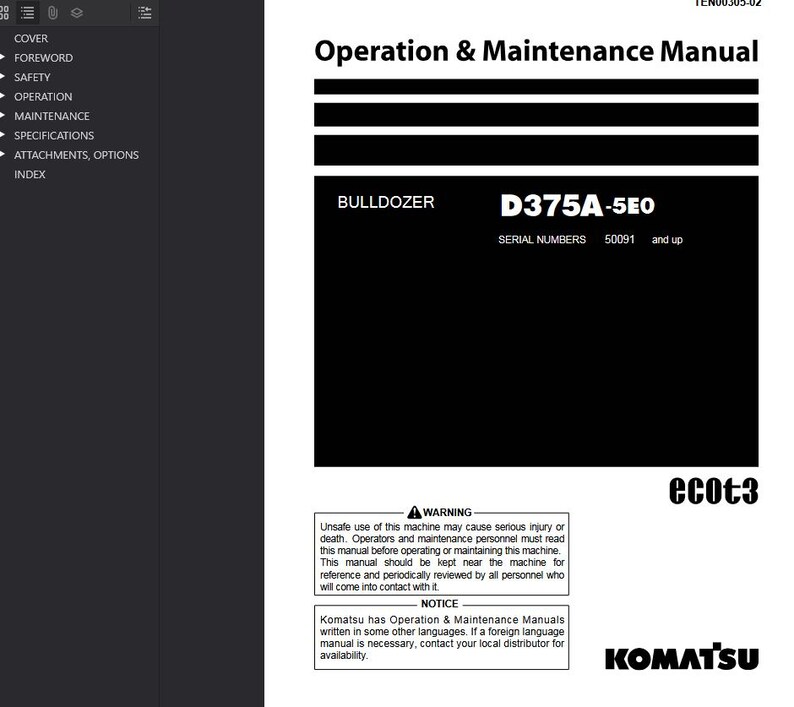Go to the FOREWORD outline entry
This screenshot has height=707, width=794.
click(x=44, y=58)
